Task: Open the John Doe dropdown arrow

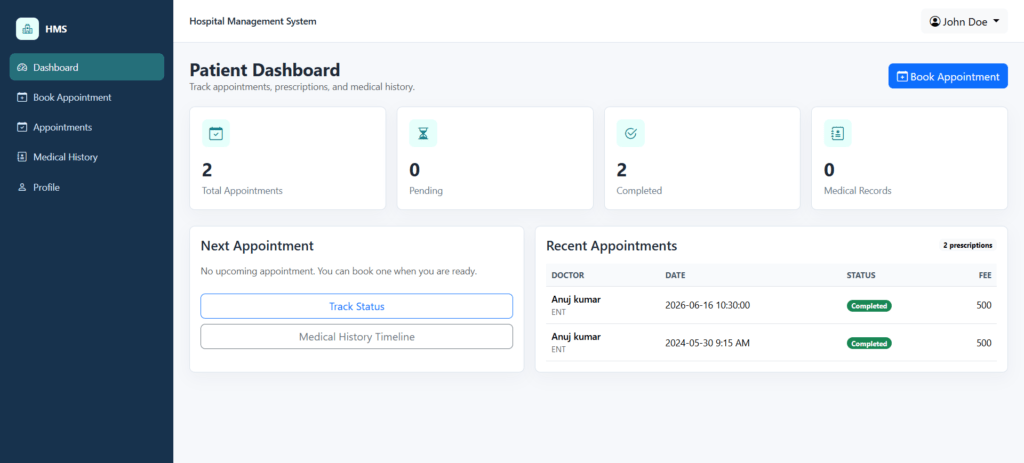Action: coord(996,22)
